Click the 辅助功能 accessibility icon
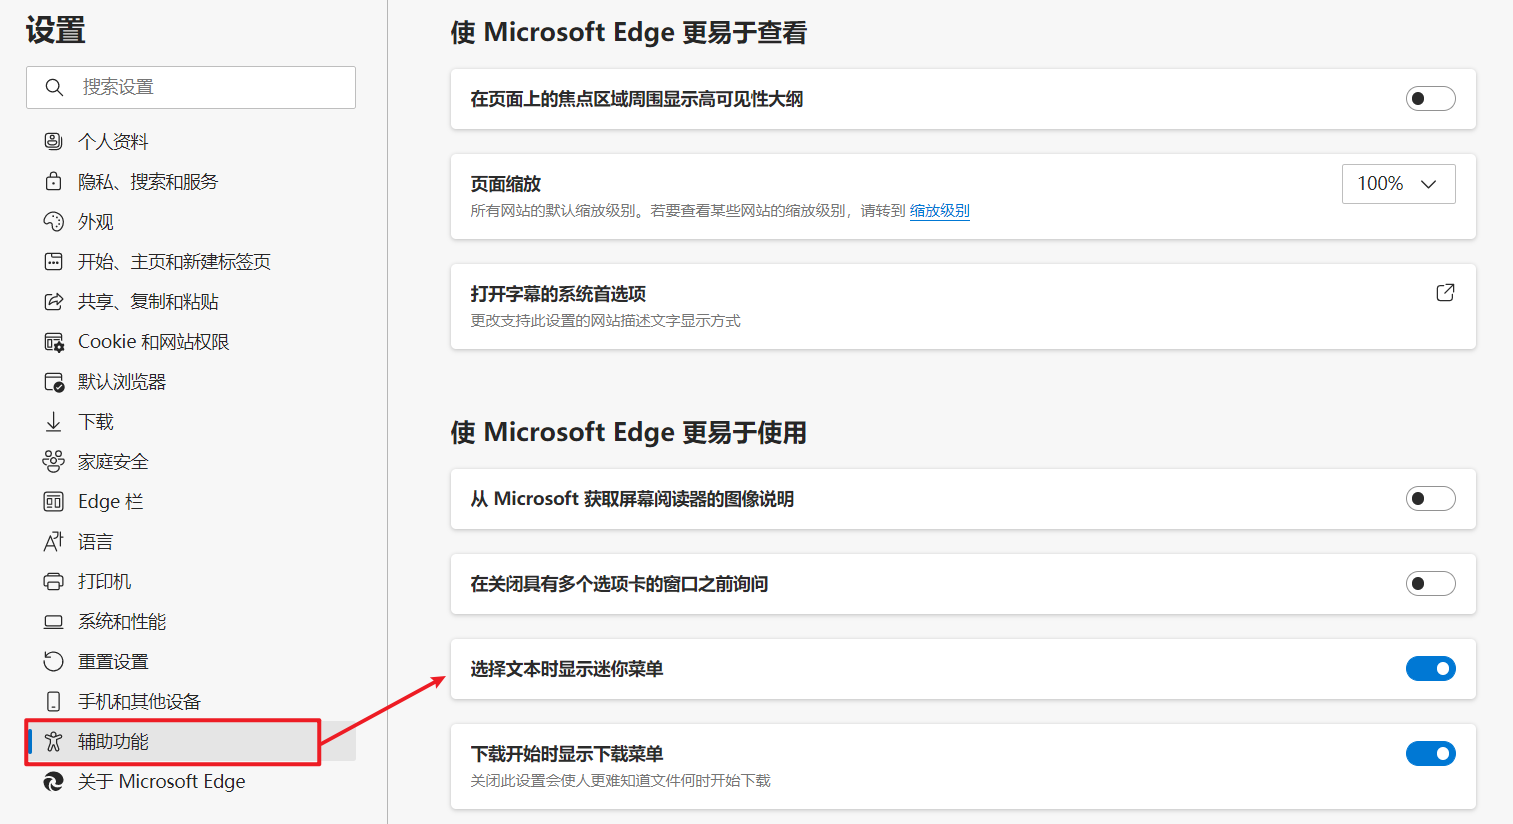 [54, 741]
